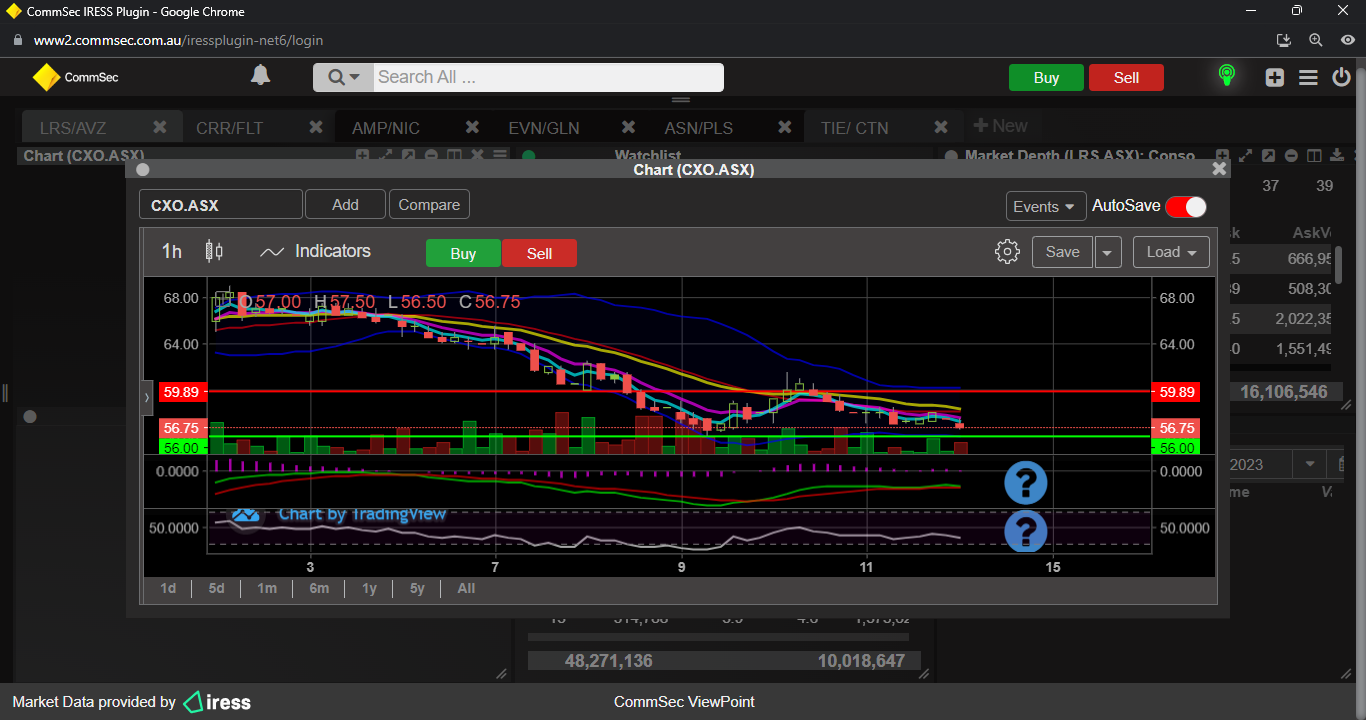
Task: Open the hamburger main menu
Action: pos(1308,77)
